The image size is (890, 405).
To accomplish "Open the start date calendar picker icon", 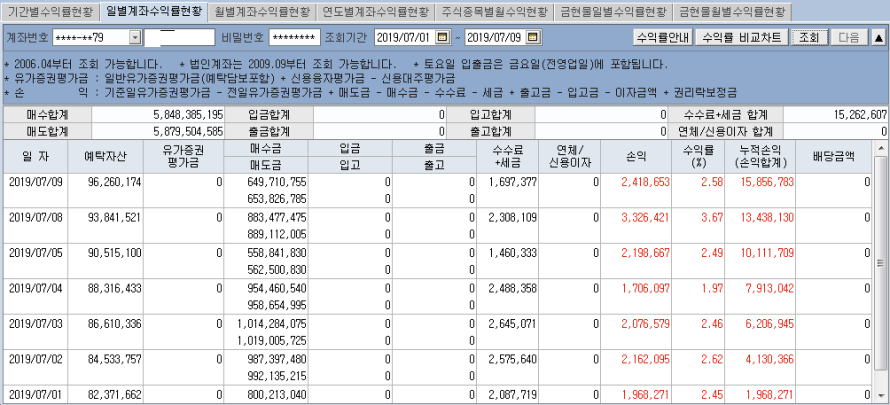I will (x=443, y=37).
